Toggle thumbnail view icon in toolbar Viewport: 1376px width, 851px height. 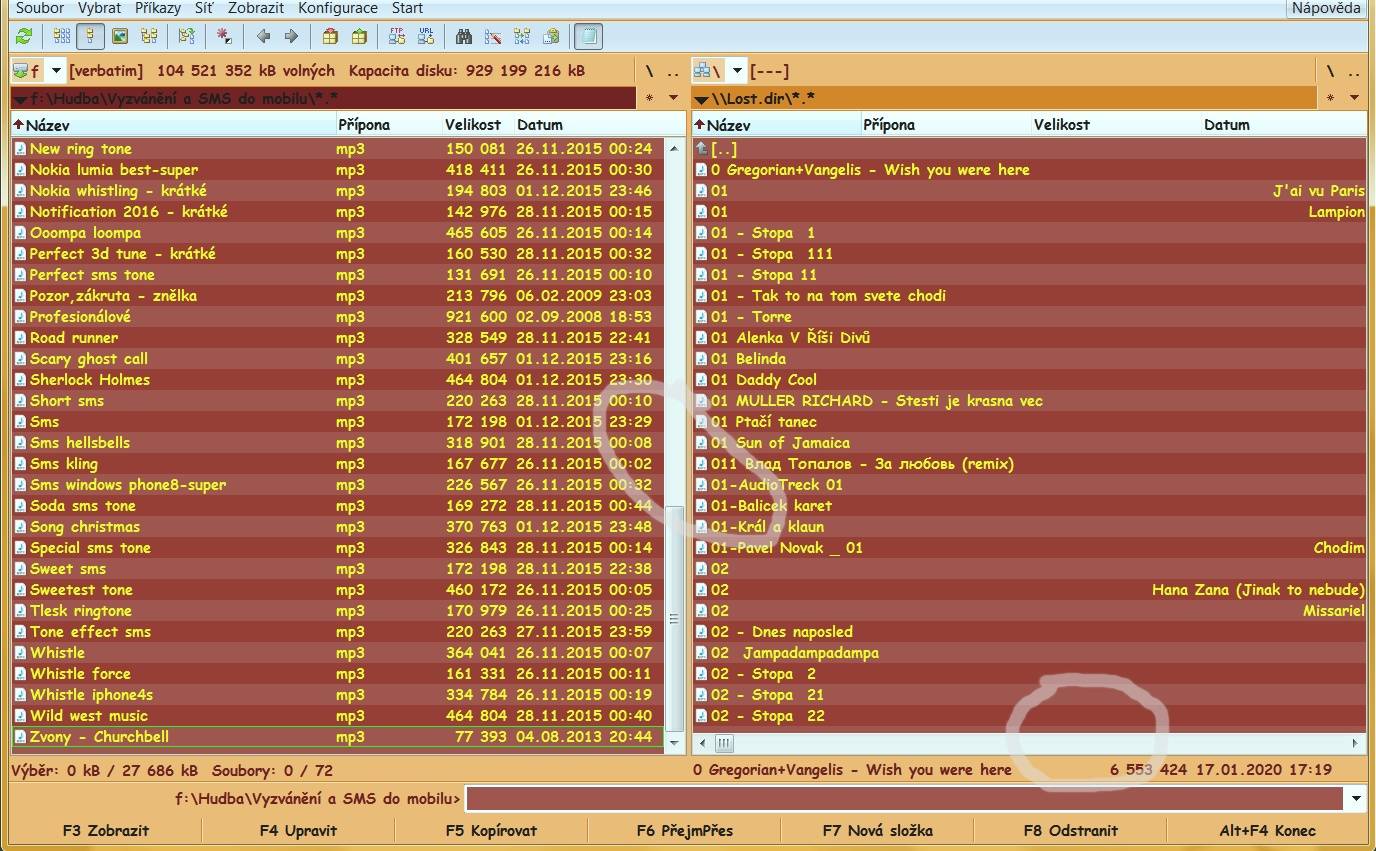coord(120,37)
